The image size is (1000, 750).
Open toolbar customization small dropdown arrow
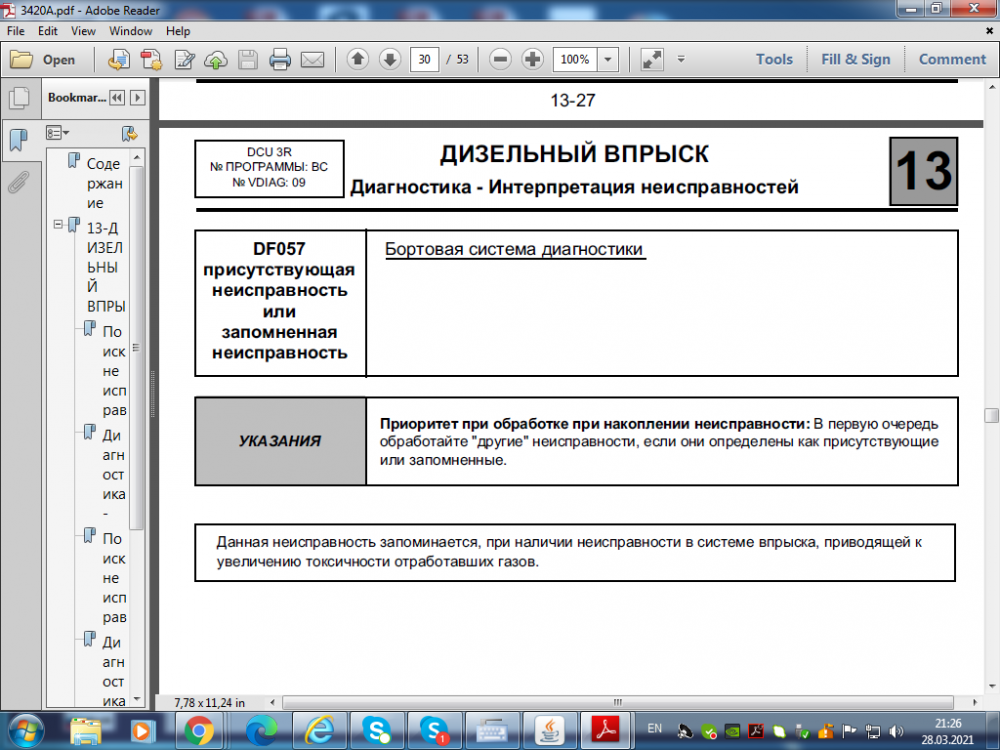681,59
